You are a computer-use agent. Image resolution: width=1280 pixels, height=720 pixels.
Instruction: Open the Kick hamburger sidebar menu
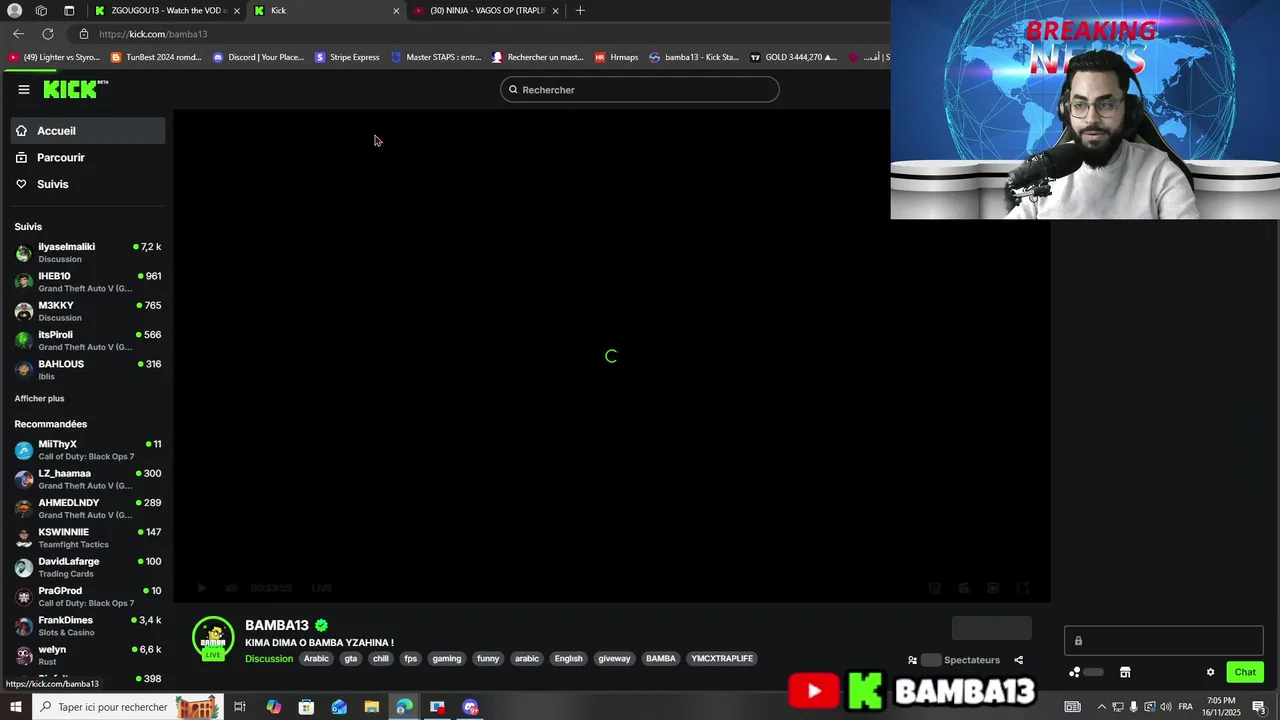pyautogui.click(x=24, y=89)
